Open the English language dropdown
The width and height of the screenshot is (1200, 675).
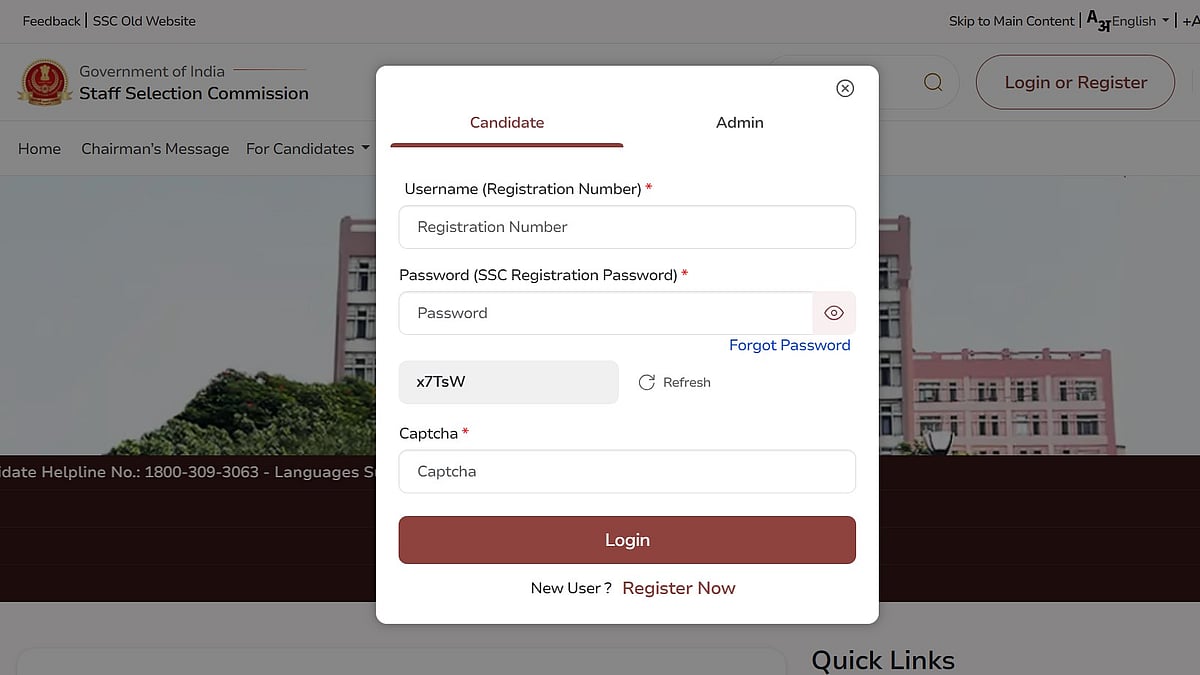pos(1140,21)
